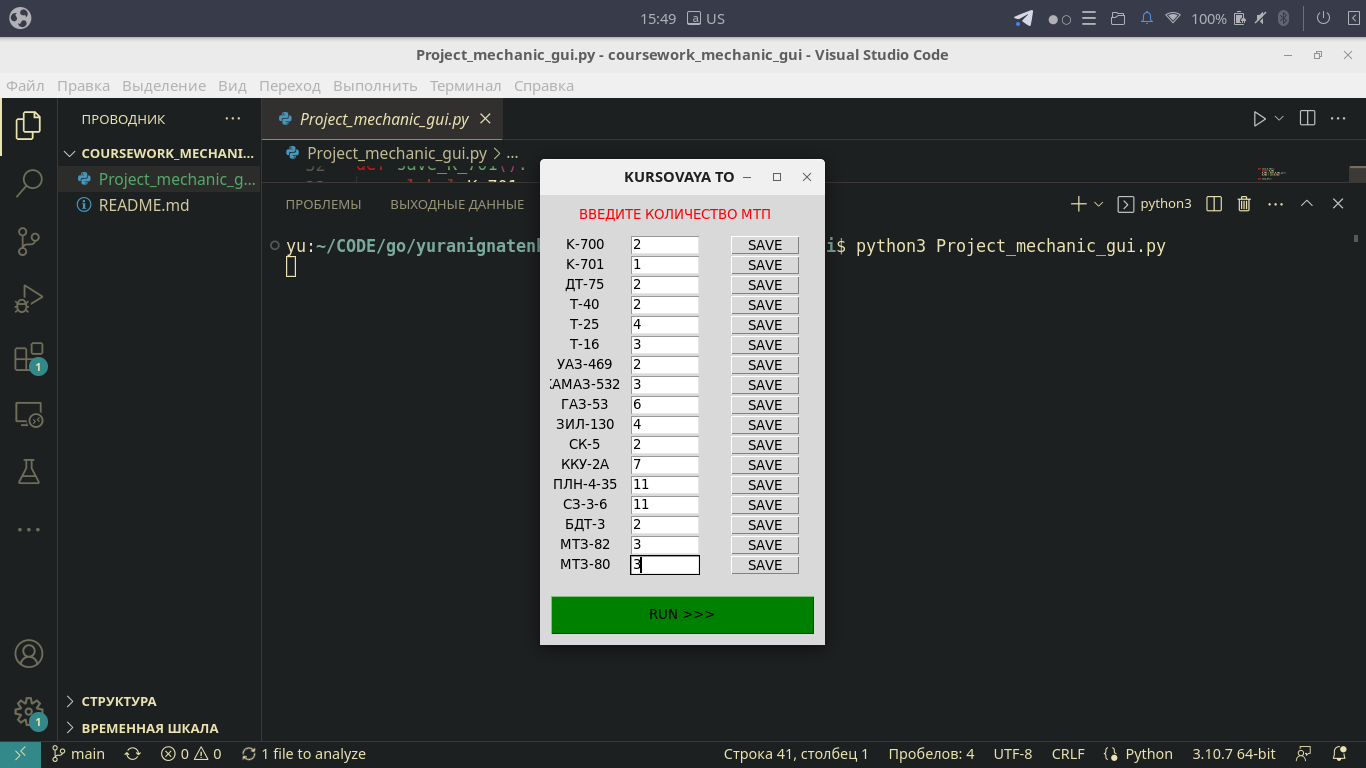Viewport: 1366px width, 768px height.
Task: Switch git branch main in status bar
Action: coord(79,754)
